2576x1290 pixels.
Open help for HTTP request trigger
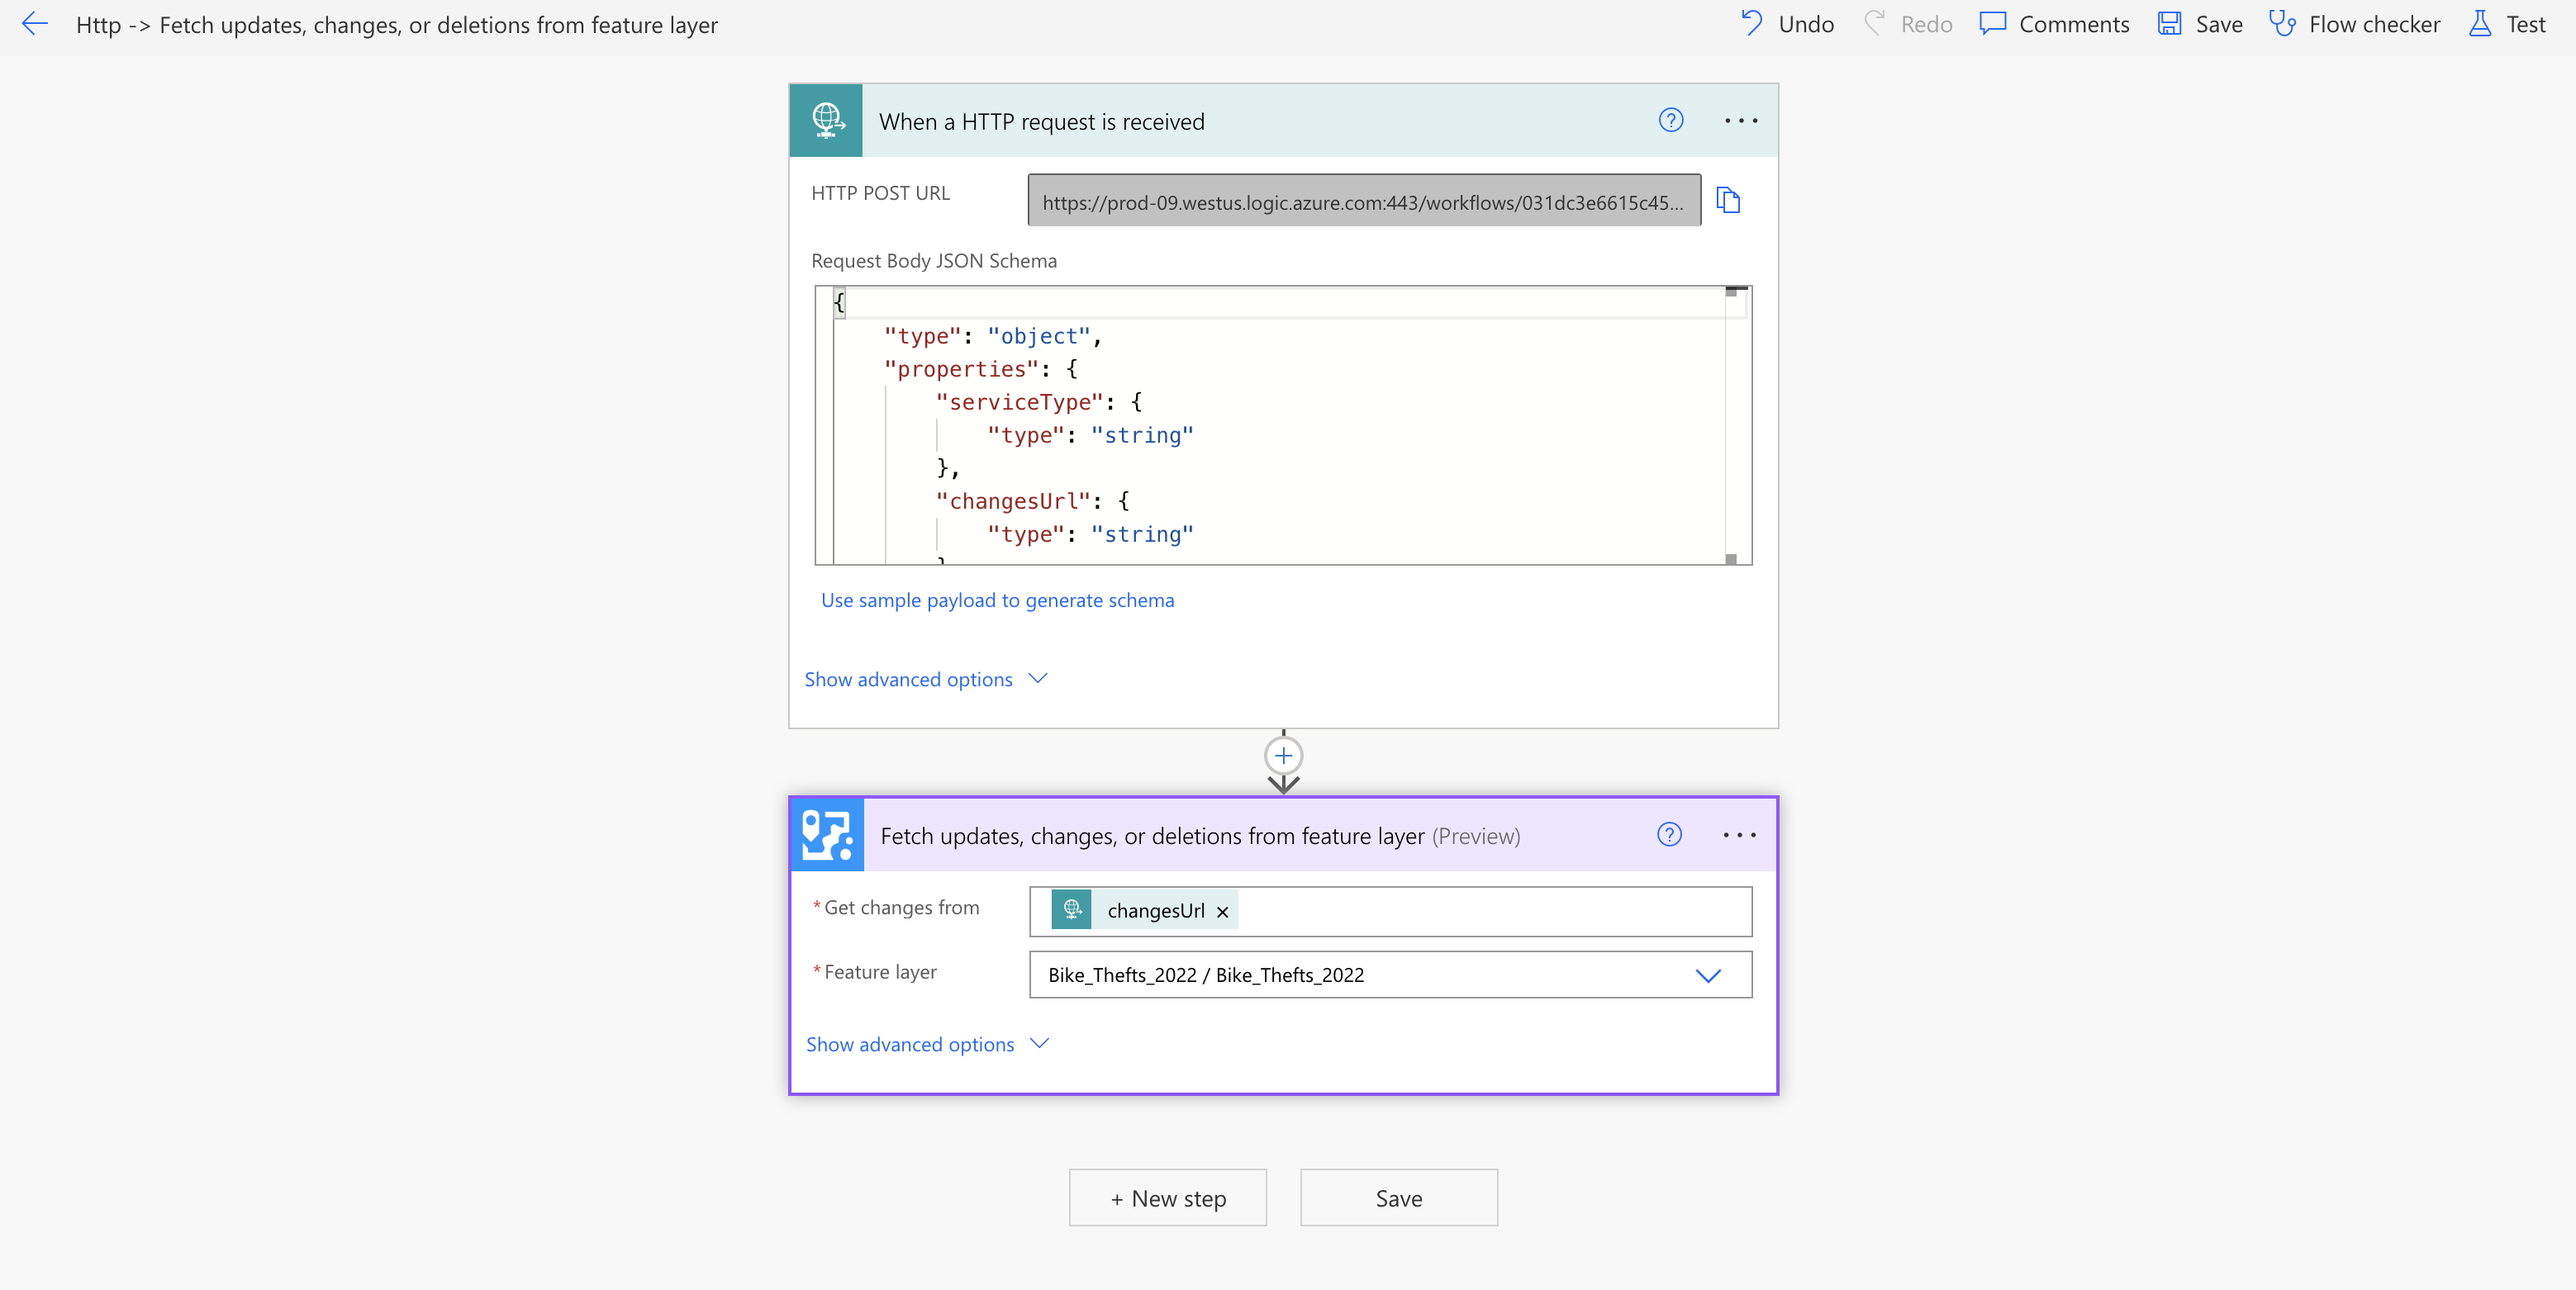click(1670, 121)
